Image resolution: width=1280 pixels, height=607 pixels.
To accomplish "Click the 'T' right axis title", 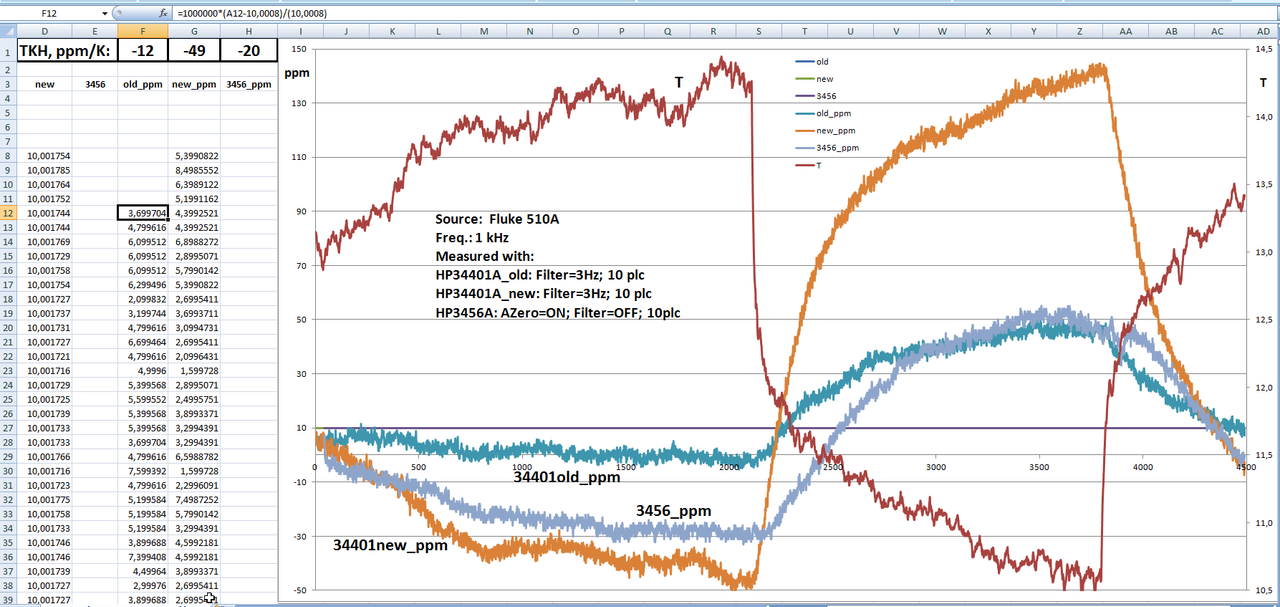I will [x=1264, y=83].
